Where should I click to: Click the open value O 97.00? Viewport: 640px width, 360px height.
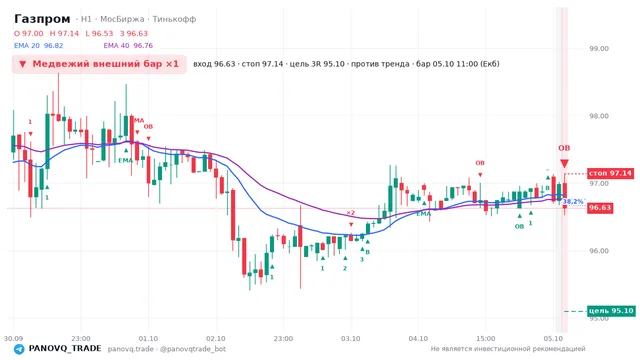point(29,33)
